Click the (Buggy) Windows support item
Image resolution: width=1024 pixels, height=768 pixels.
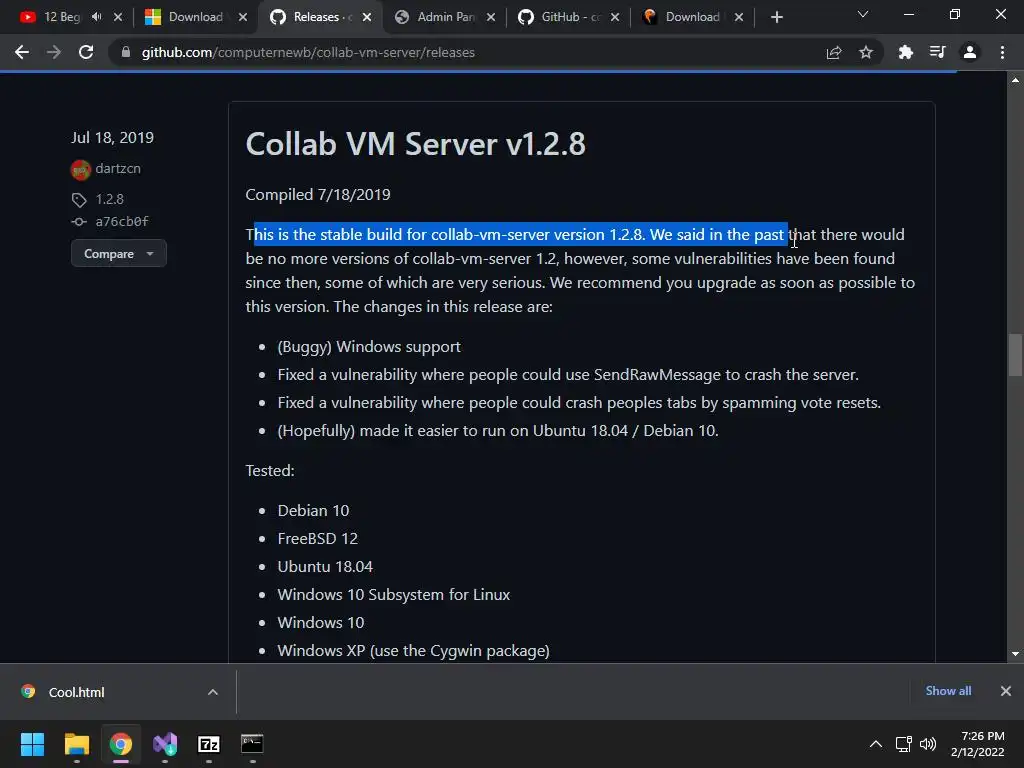[369, 347]
